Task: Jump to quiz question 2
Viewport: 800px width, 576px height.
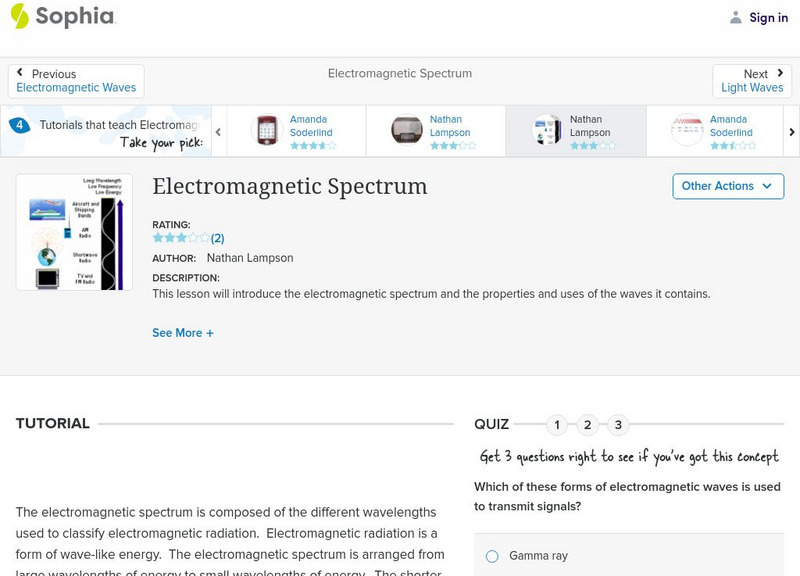Action: coord(588,425)
